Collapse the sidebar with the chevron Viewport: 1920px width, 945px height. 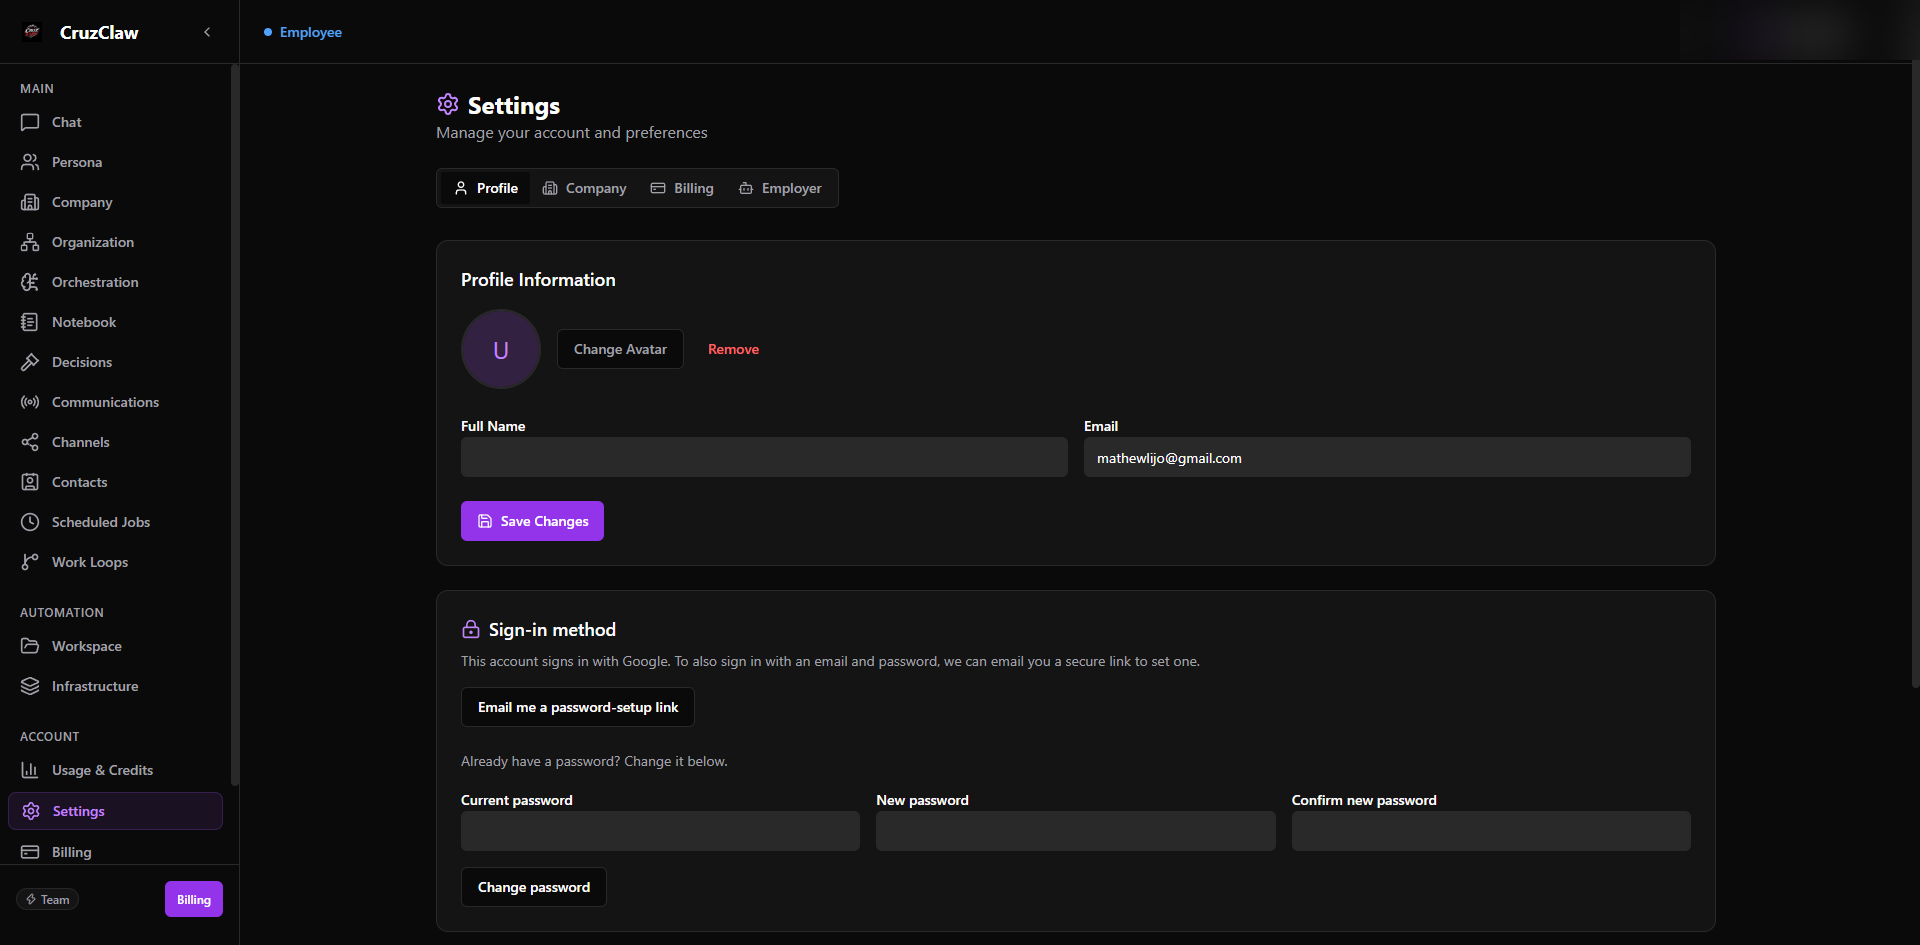click(207, 32)
